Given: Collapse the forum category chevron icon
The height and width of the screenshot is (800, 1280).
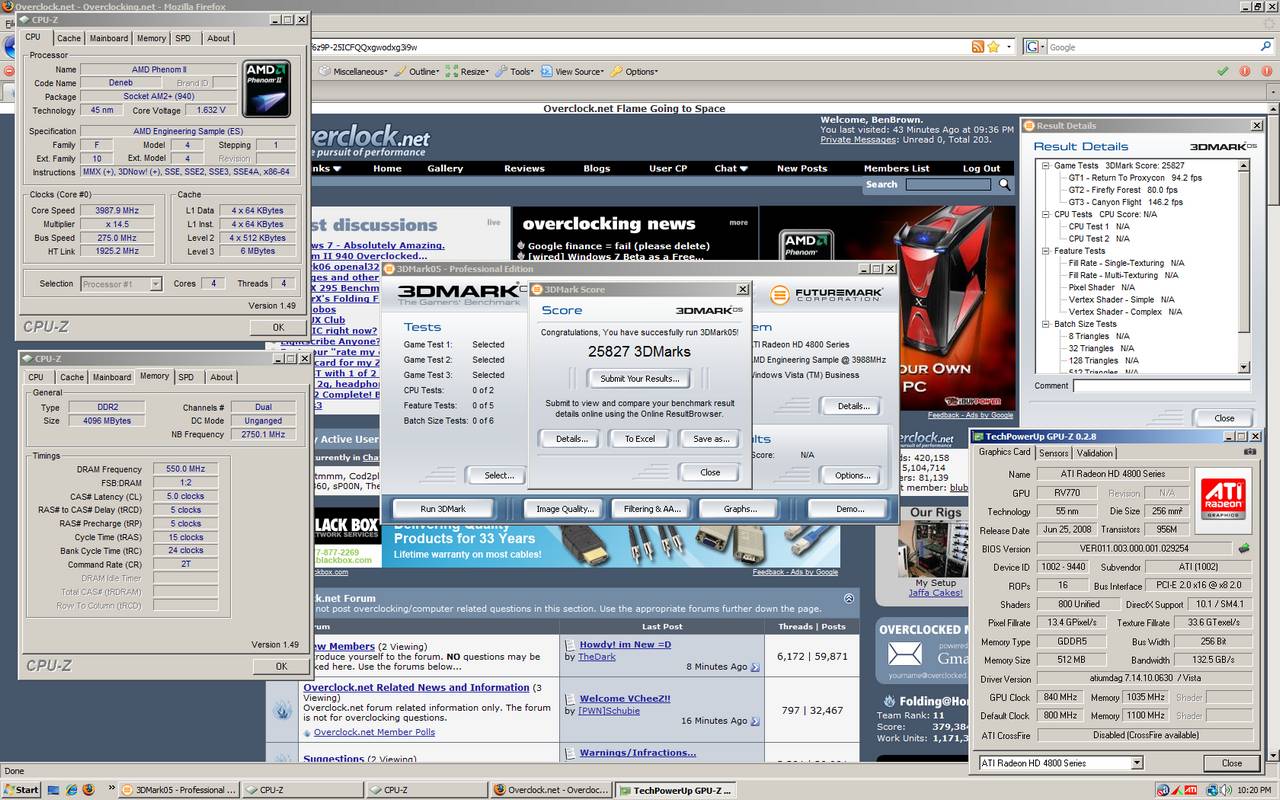Looking at the screenshot, I should (x=849, y=598).
